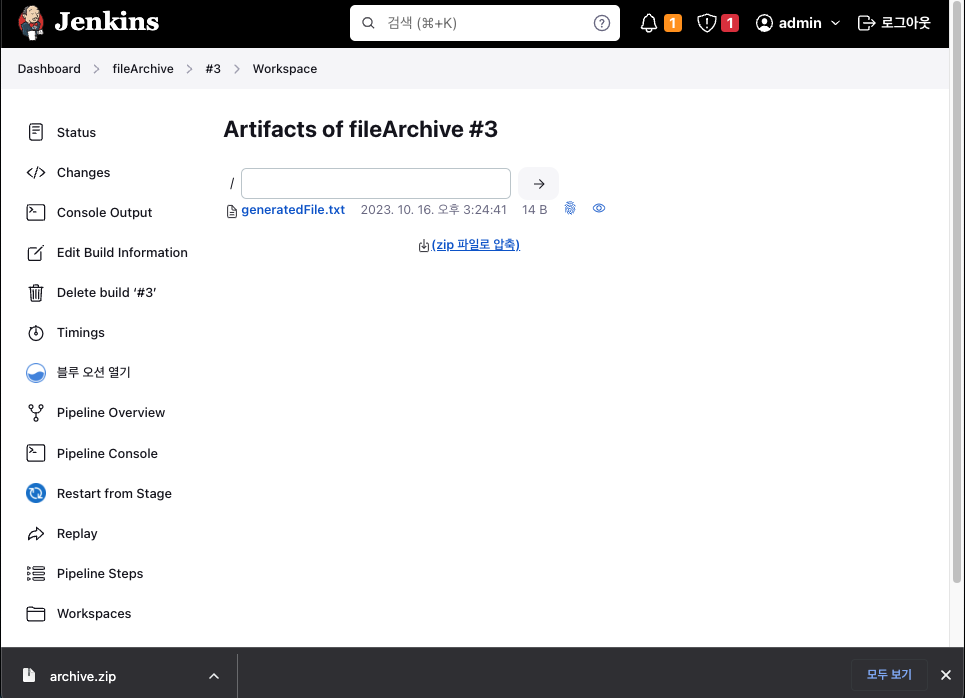Screen dimensions: 965x698
Task: Click the Pipeline Overview branch icon
Action: click(36, 413)
